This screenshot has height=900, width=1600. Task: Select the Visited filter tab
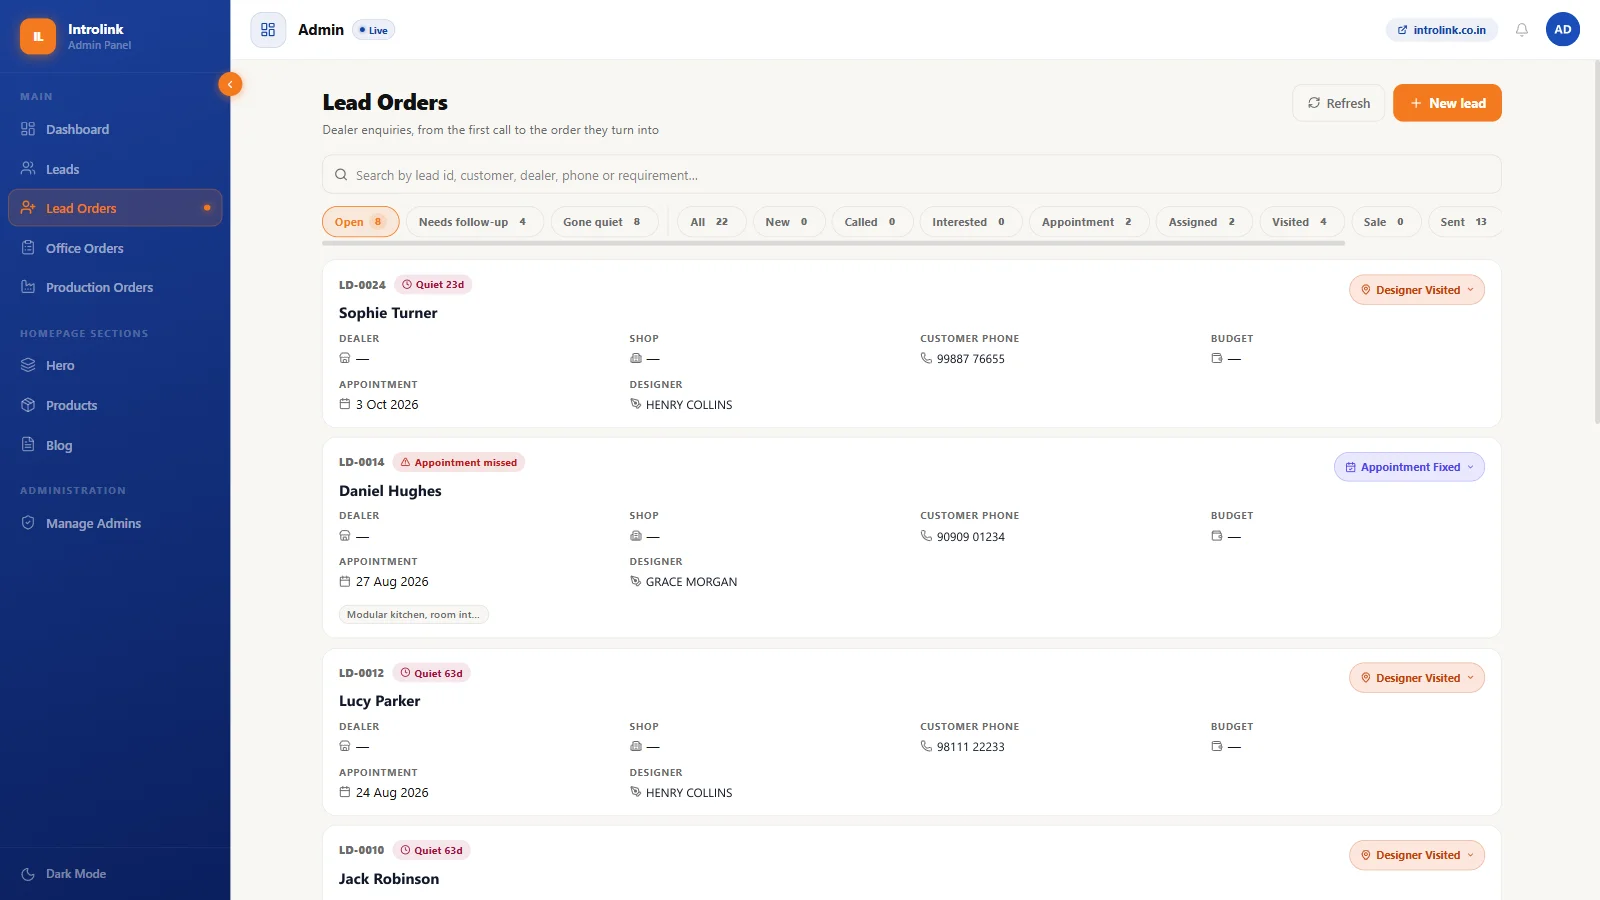point(1301,222)
